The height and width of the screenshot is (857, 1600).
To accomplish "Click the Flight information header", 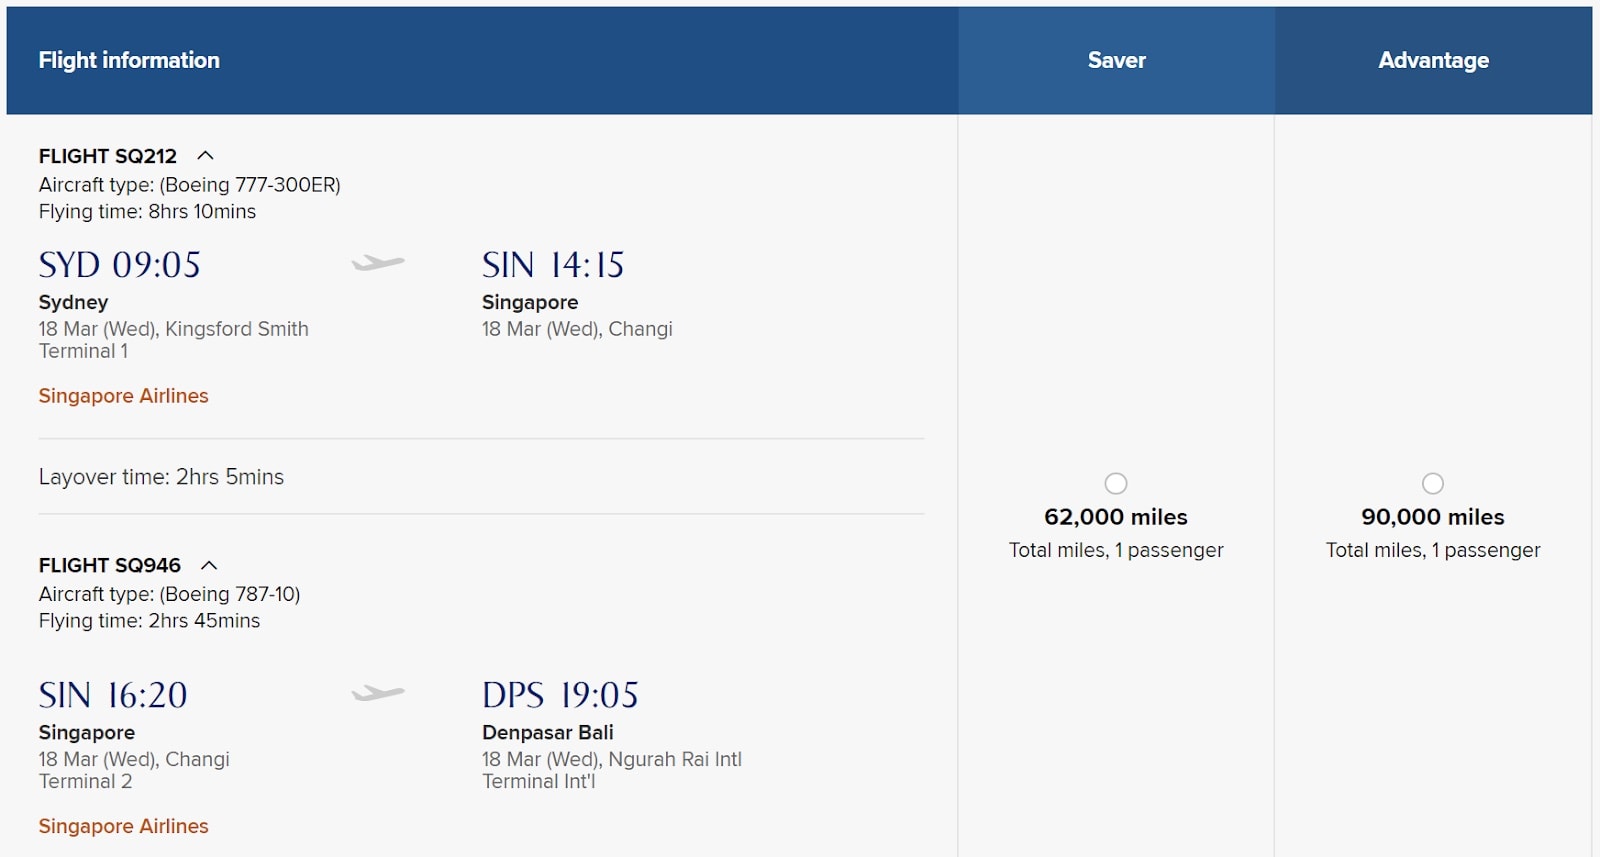I will pos(129,60).
